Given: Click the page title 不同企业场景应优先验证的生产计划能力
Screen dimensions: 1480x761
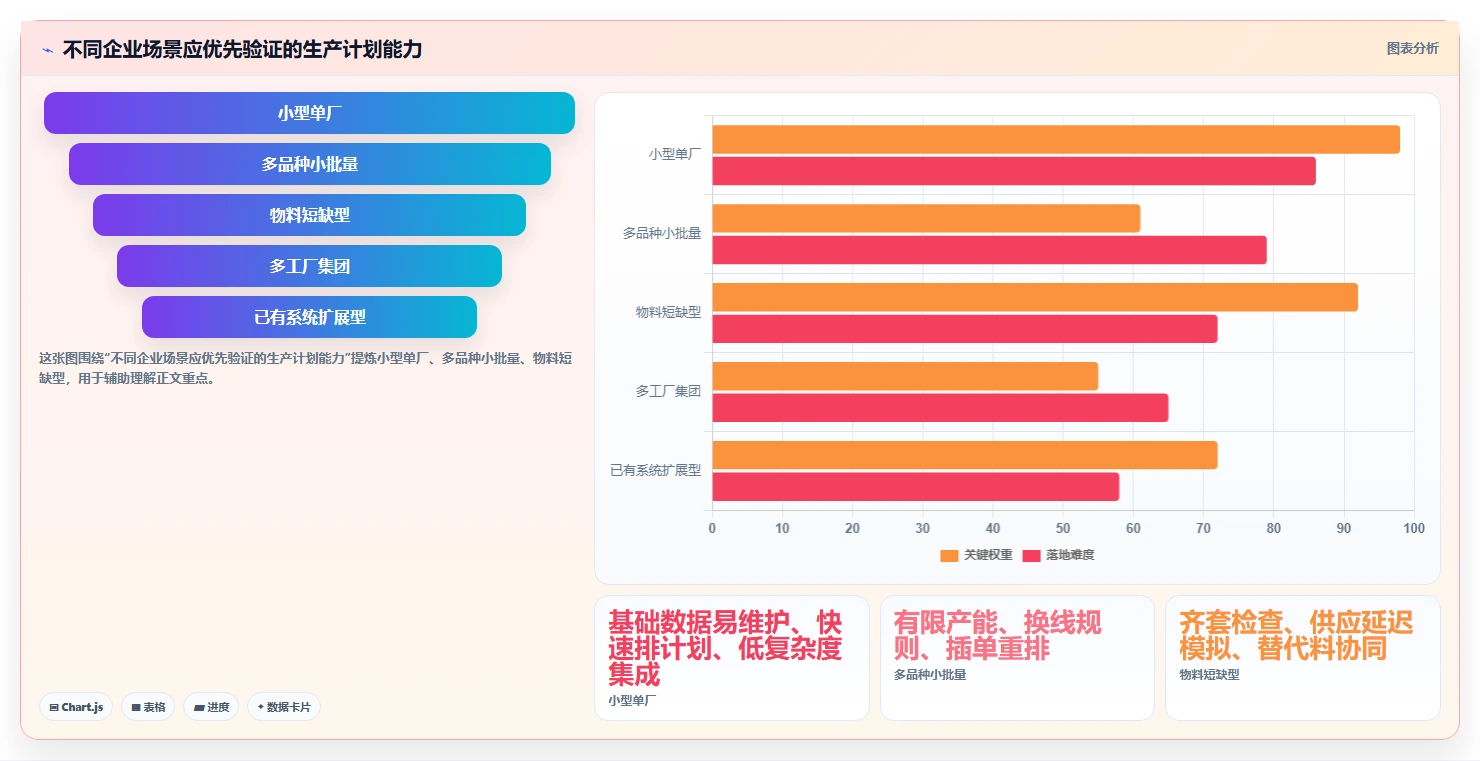Looking at the screenshot, I should pos(242,49).
